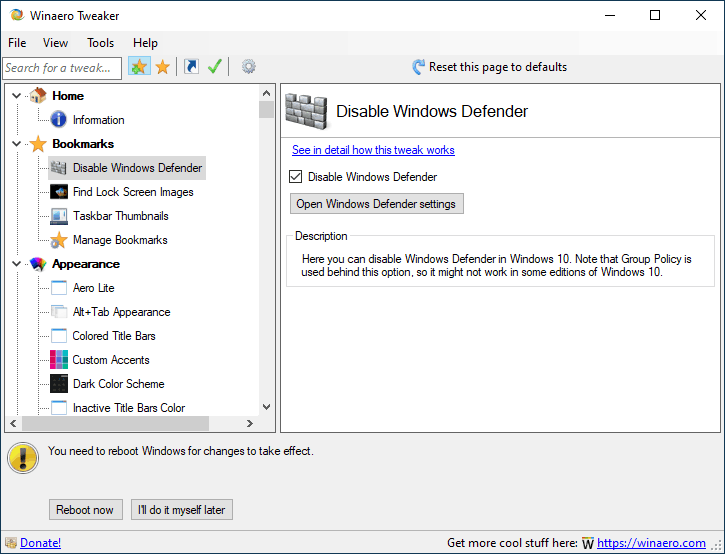Image resolution: width=725 pixels, height=554 pixels.
Task: Click the Winaero Tweaker title bar app icon
Action: [17, 15]
